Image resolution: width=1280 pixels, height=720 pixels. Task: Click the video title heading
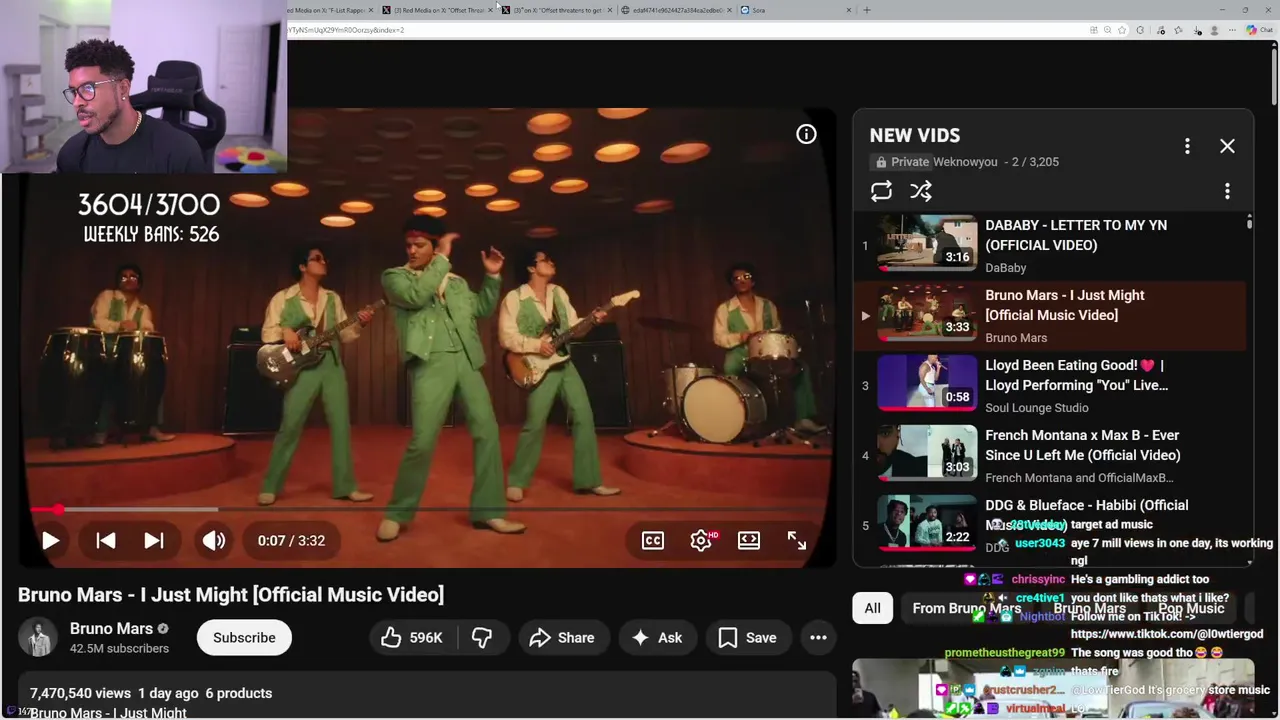[231, 594]
